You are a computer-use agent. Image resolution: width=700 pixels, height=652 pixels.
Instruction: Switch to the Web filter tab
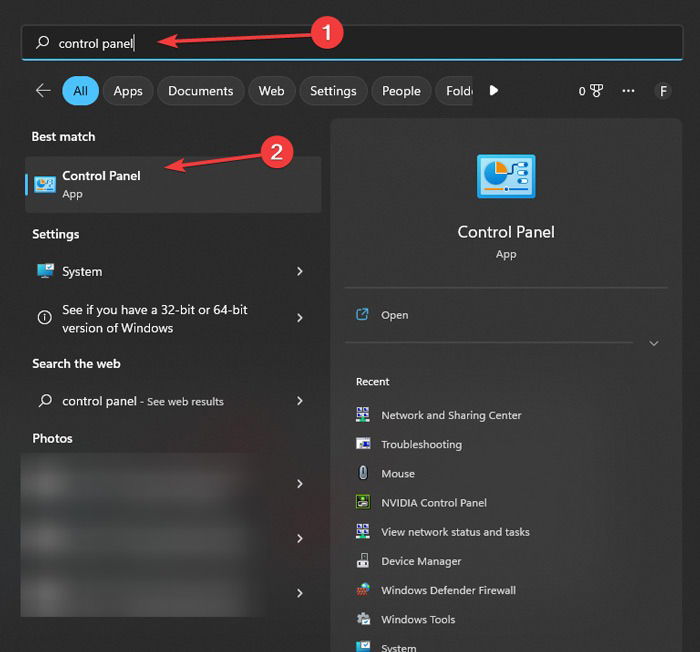point(271,91)
